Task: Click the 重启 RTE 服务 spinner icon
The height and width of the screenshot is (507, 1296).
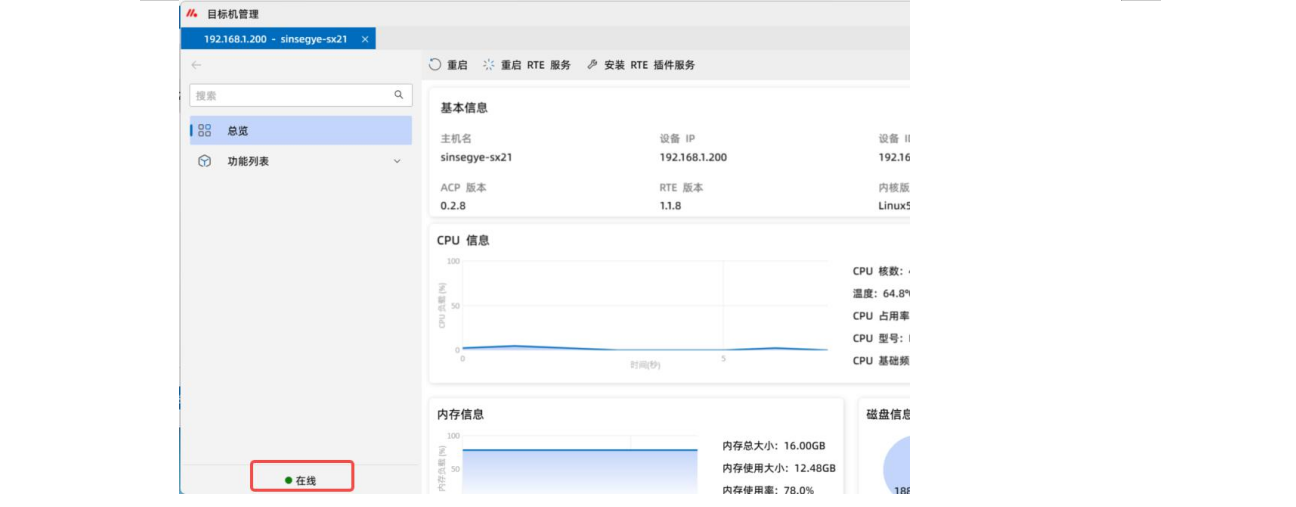Action: click(x=489, y=65)
